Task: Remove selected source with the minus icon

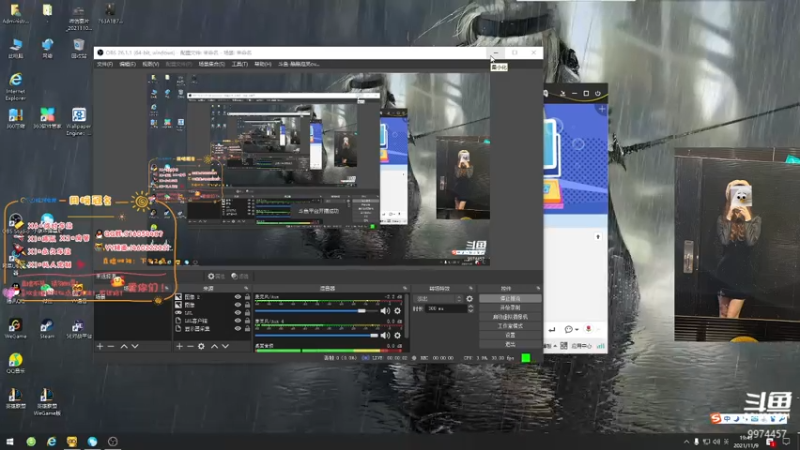Action: point(190,346)
